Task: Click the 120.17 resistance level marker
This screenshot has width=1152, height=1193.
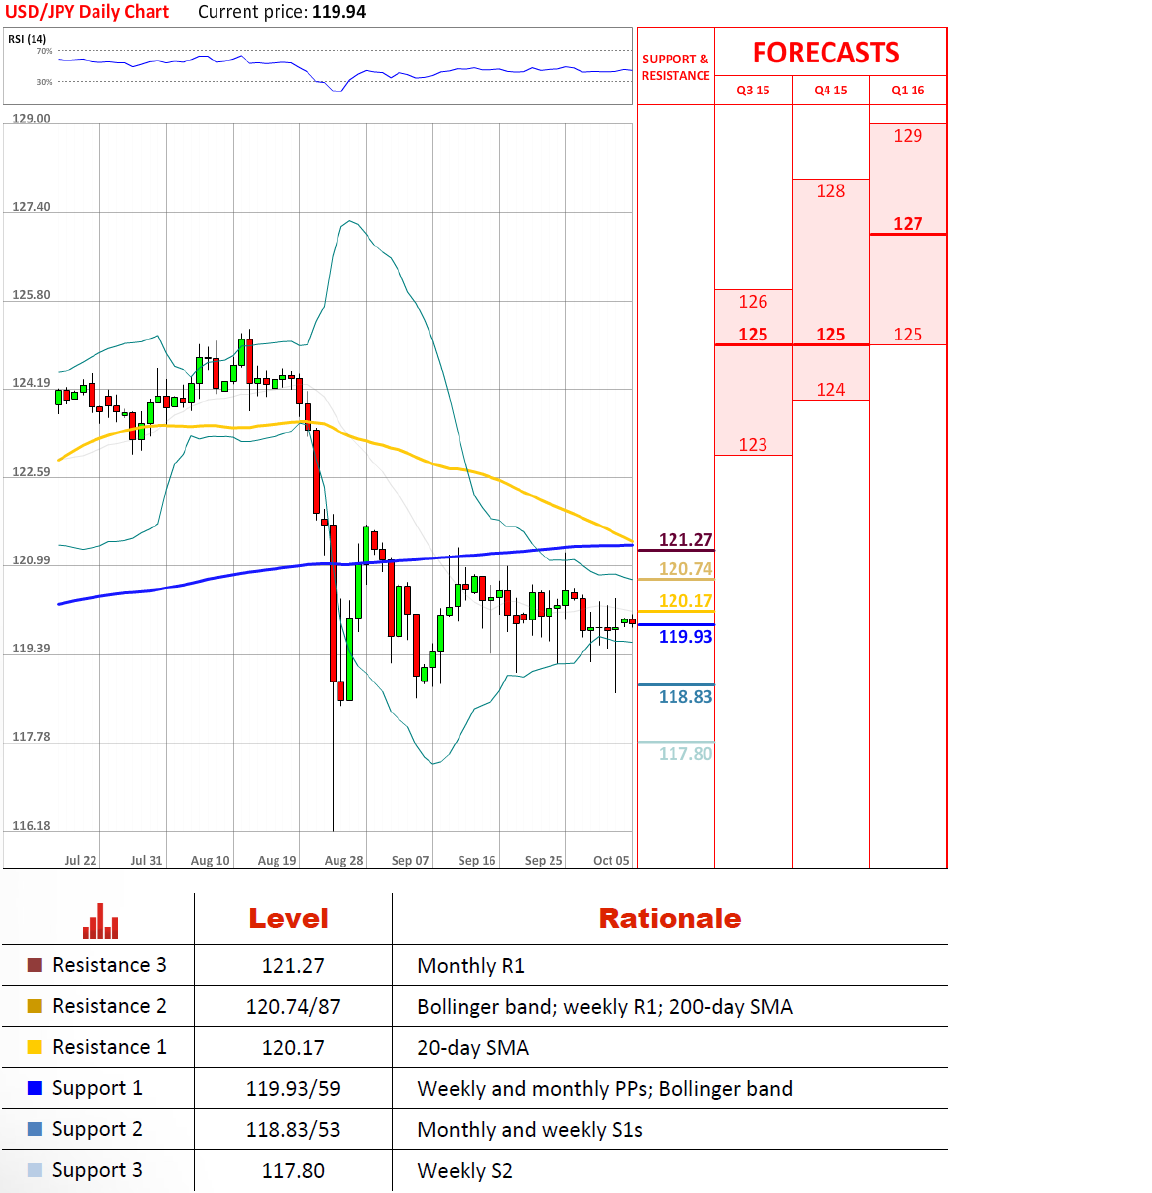Action: pos(686,601)
